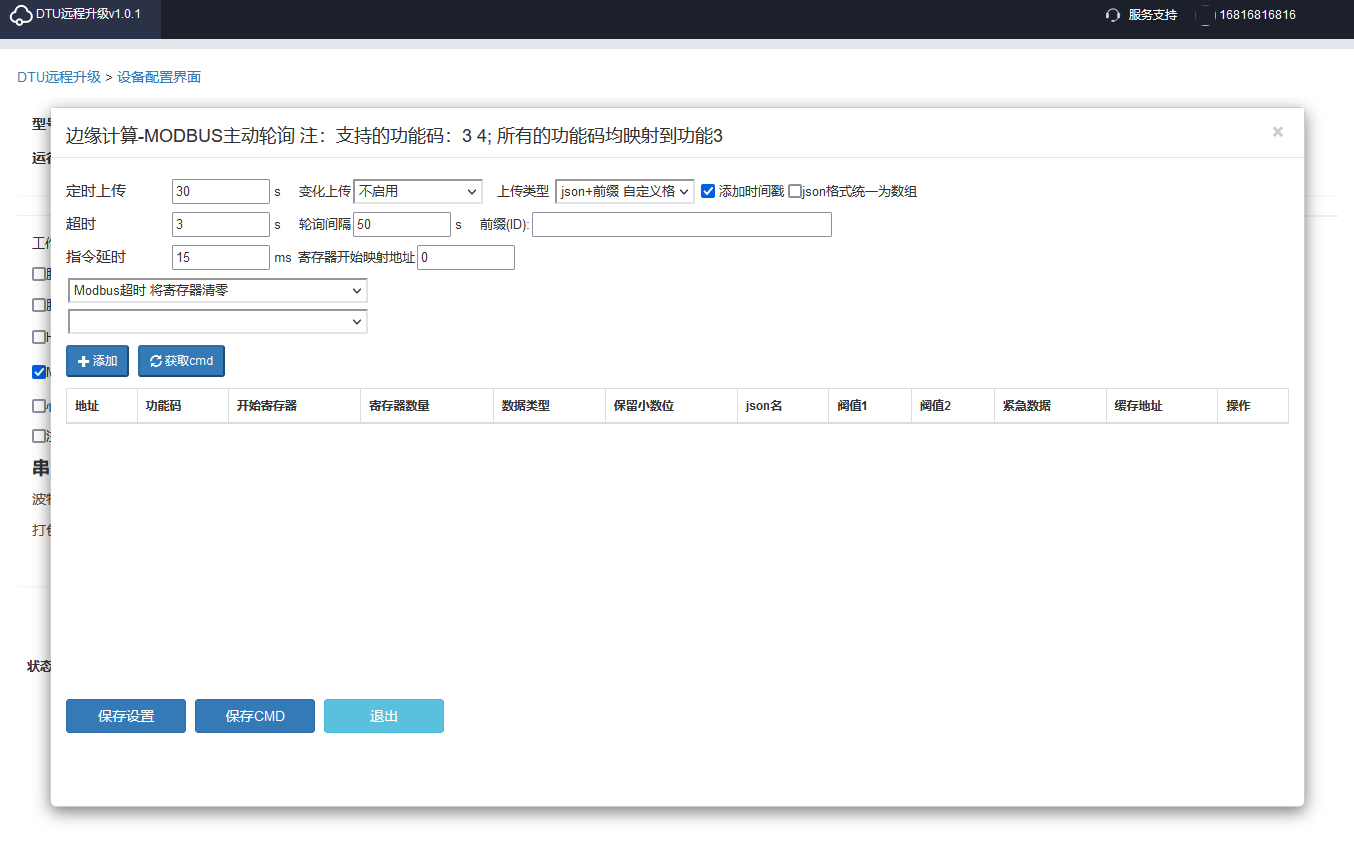
Task: Click the 寄存器开始映射地址 input field
Action: coord(465,258)
